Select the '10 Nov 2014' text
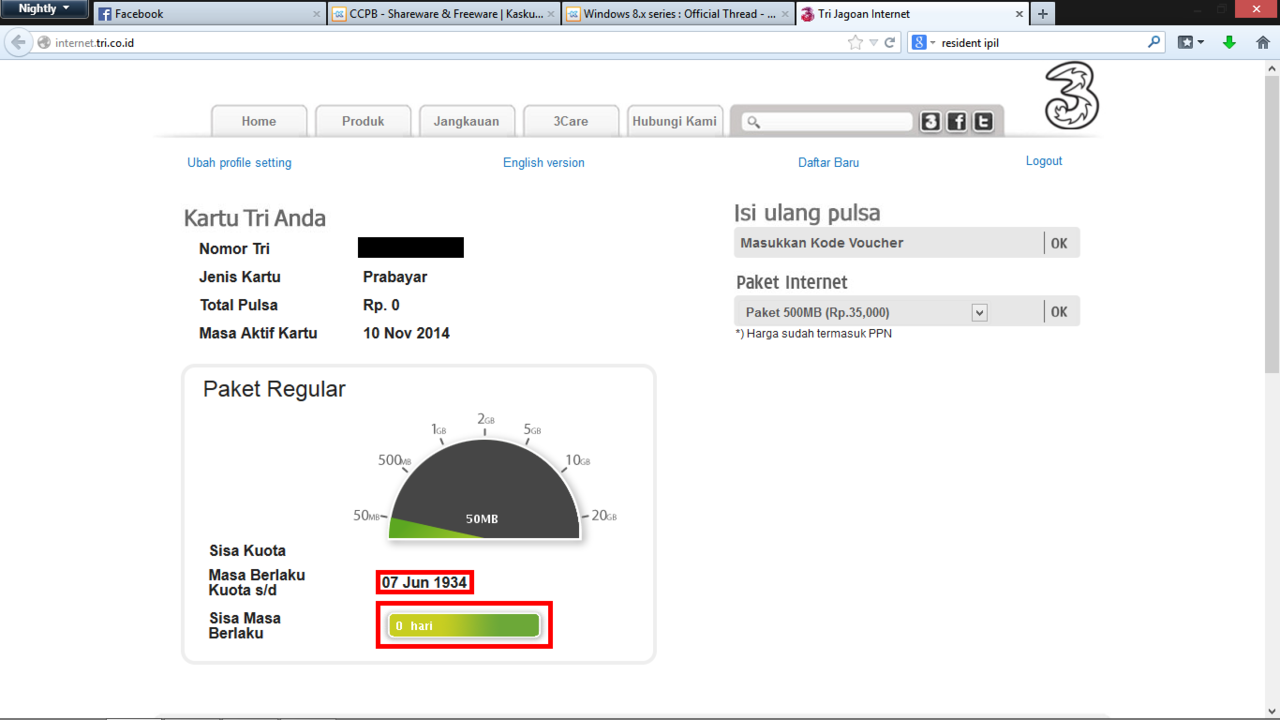 [406, 333]
